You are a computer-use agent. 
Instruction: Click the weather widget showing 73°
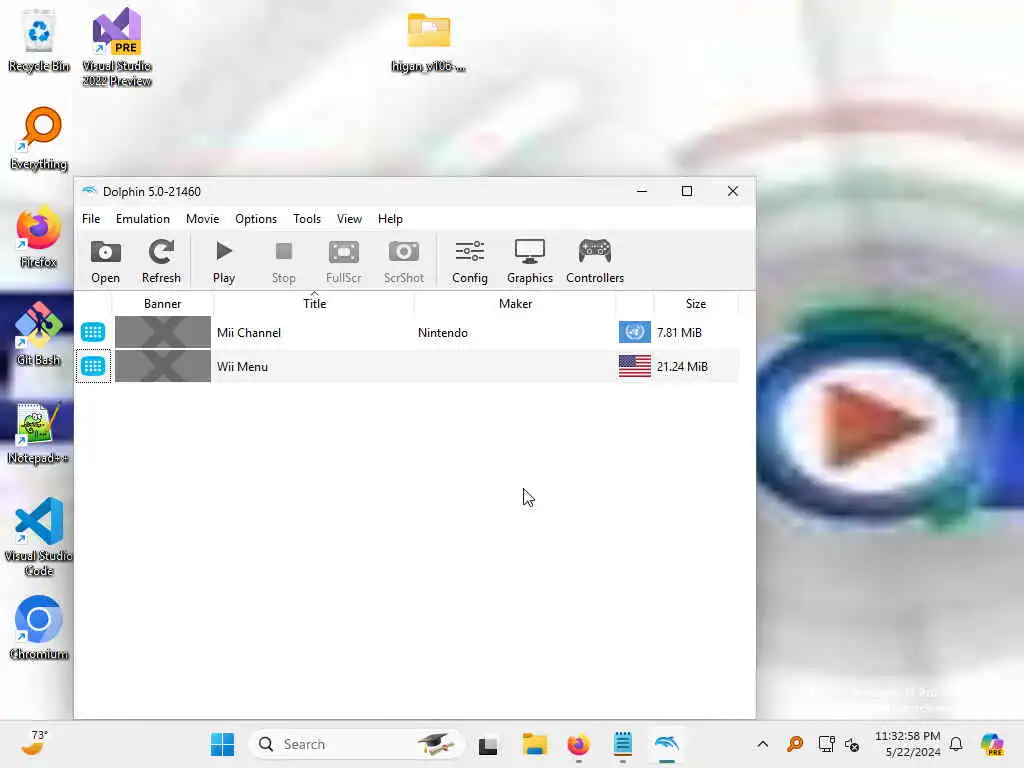(35, 743)
